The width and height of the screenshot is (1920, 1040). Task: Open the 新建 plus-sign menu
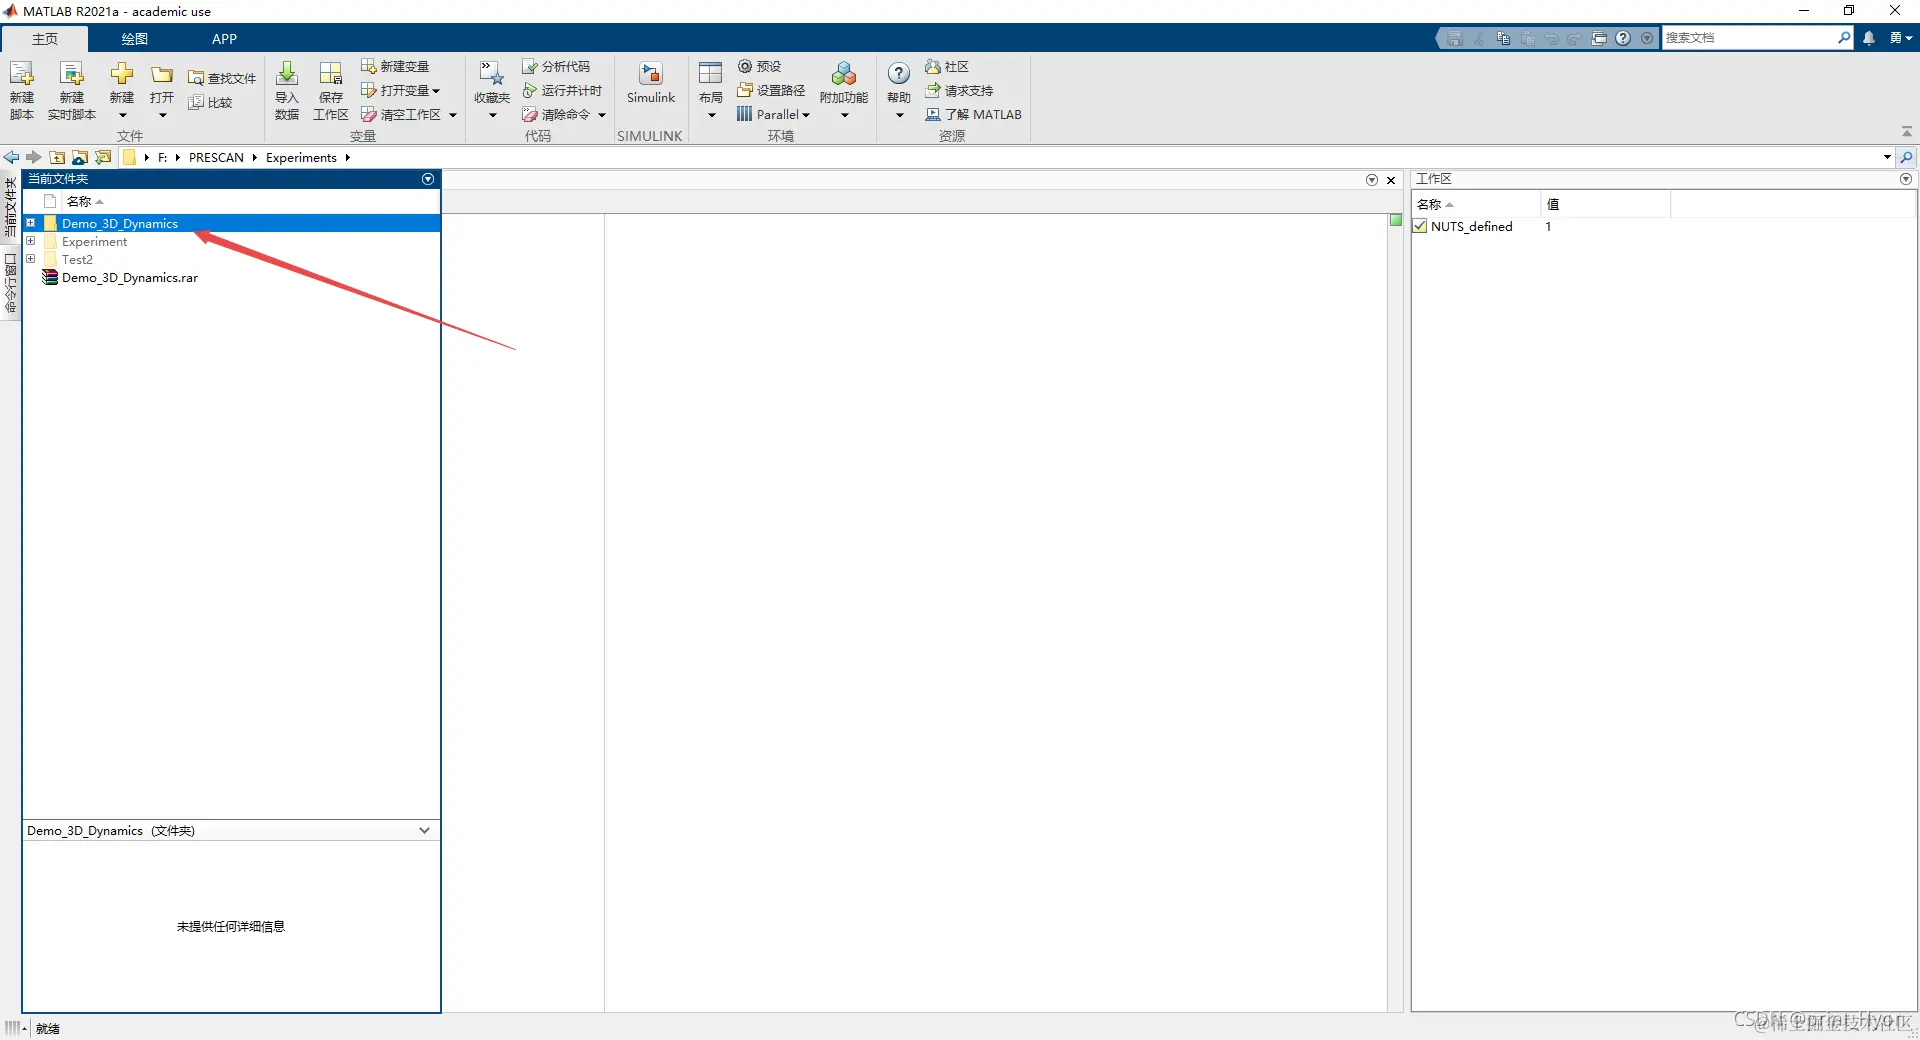click(x=122, y=90)
